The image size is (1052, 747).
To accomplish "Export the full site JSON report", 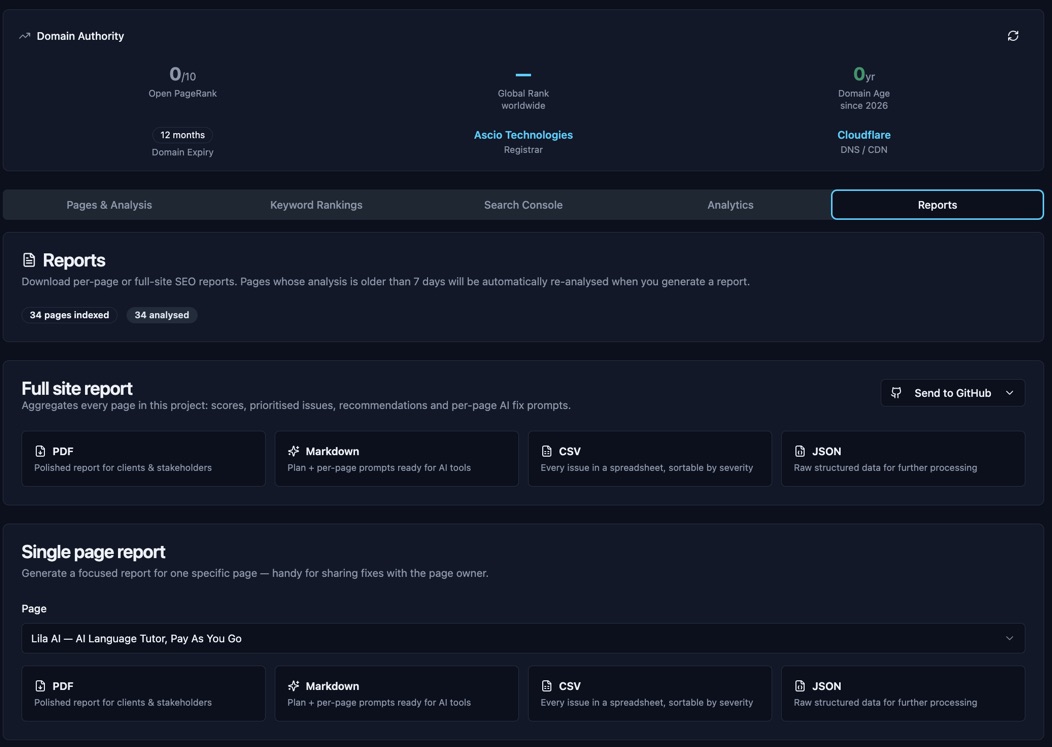I will pyautogui.click(x=903, y=459).
